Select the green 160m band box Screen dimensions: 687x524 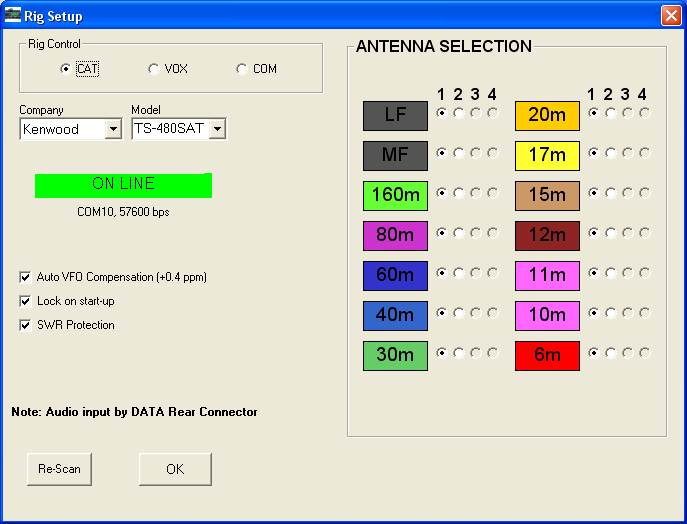395,196
